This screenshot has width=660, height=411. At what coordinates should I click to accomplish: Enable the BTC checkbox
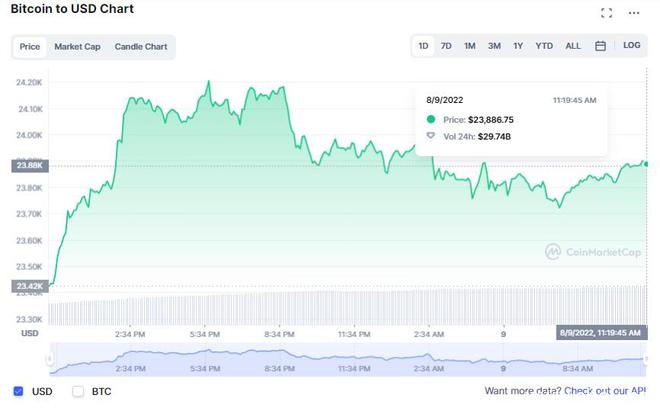tap(78, 391)
